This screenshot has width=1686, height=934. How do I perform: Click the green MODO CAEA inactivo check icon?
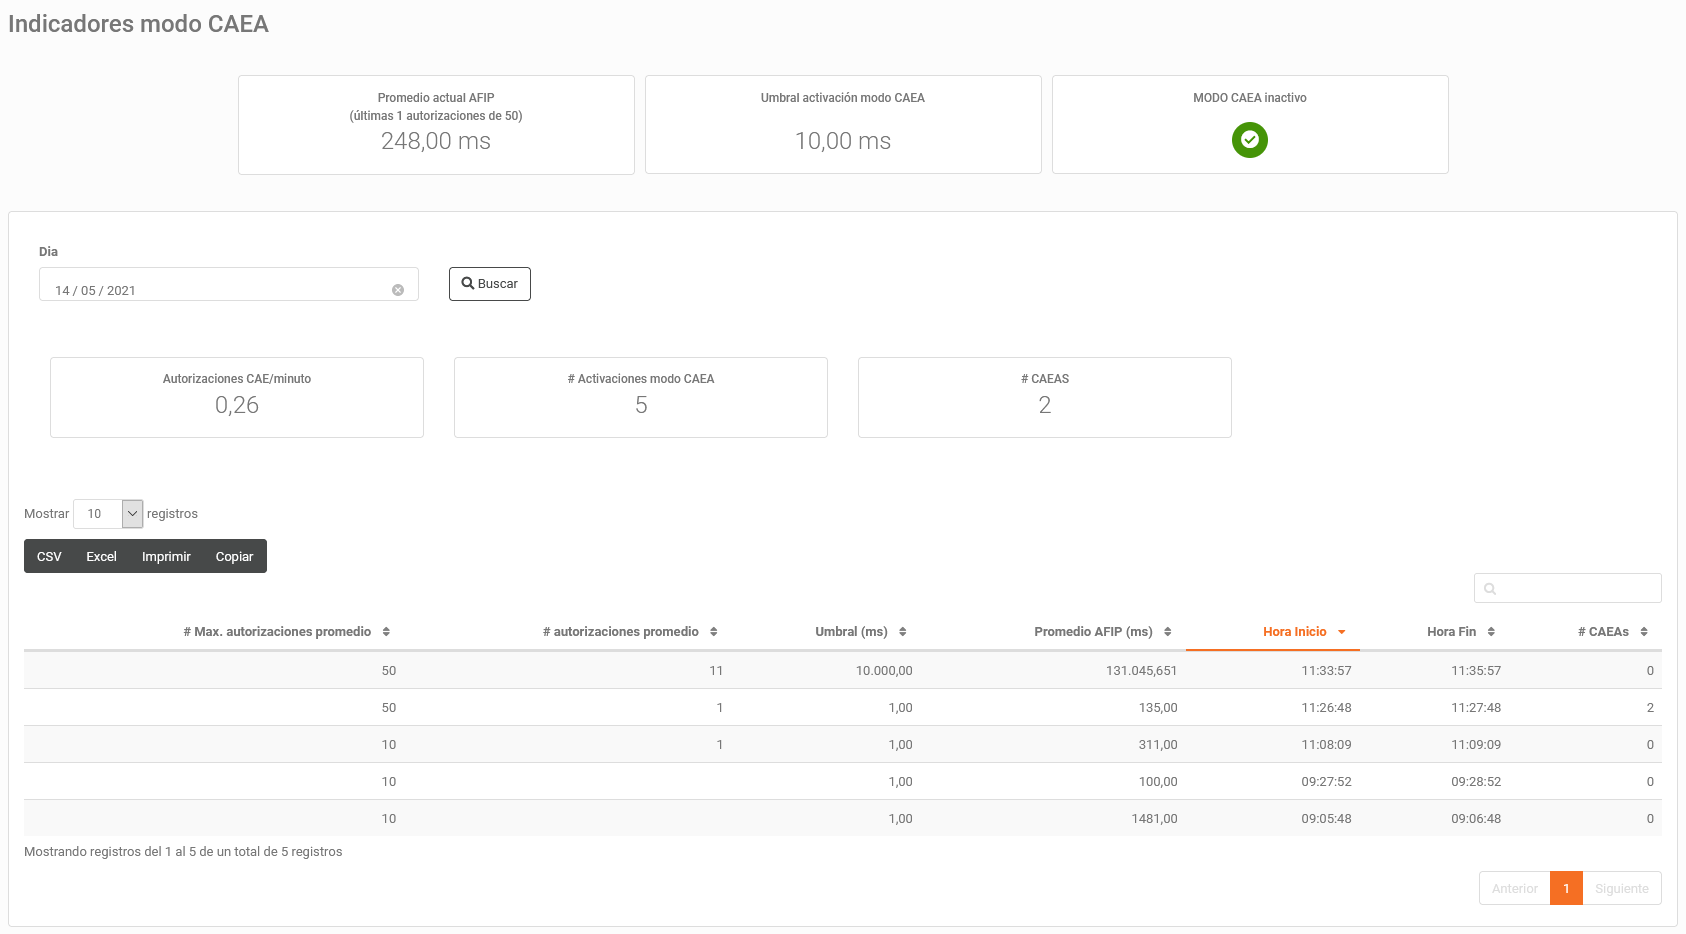pyautogui.click(x=1249, y=140)
